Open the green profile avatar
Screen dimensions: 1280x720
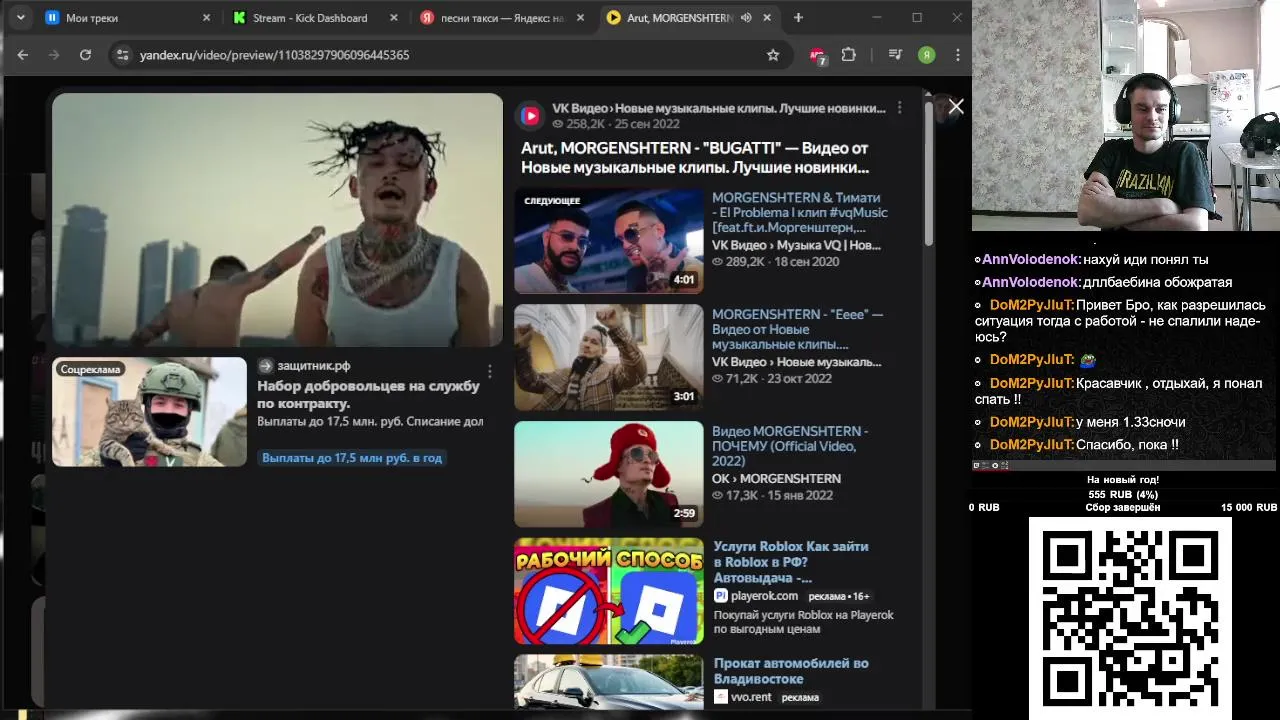(927, 55)
